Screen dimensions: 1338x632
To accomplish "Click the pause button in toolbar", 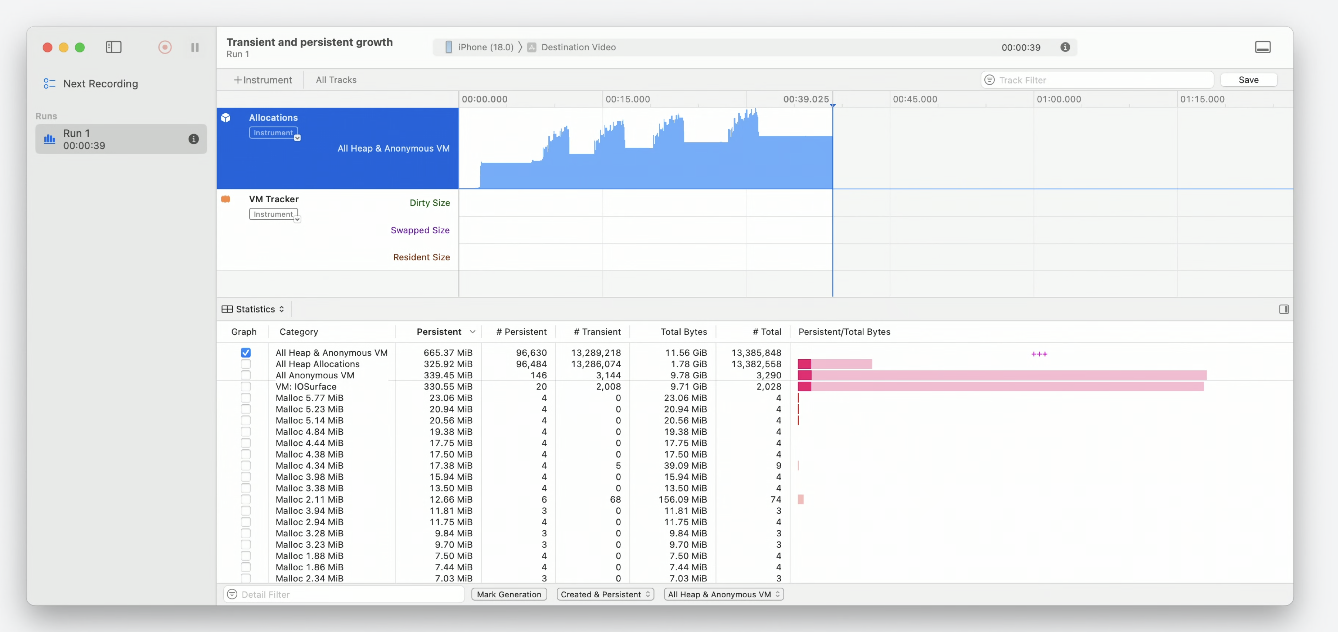I will pos(195,47).
